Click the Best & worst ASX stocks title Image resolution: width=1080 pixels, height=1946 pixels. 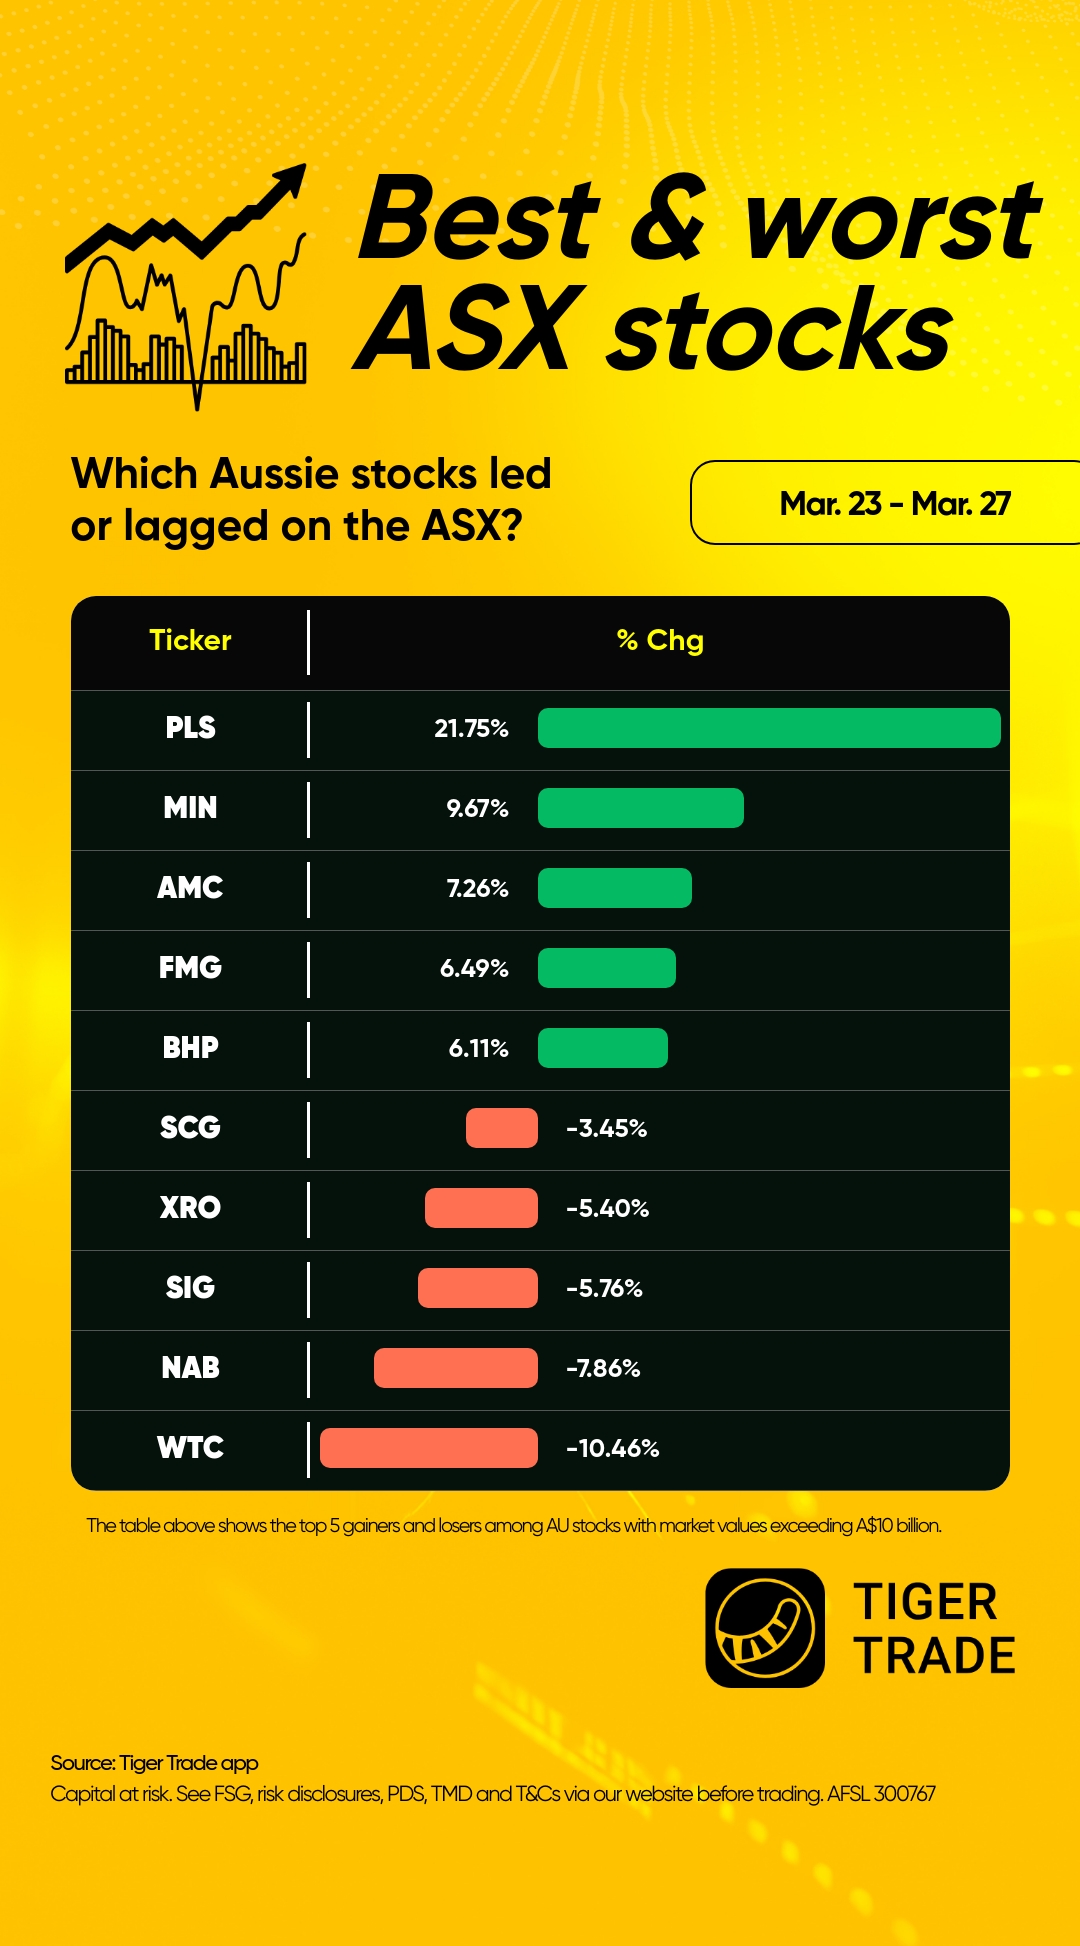[x=698, y=273]
